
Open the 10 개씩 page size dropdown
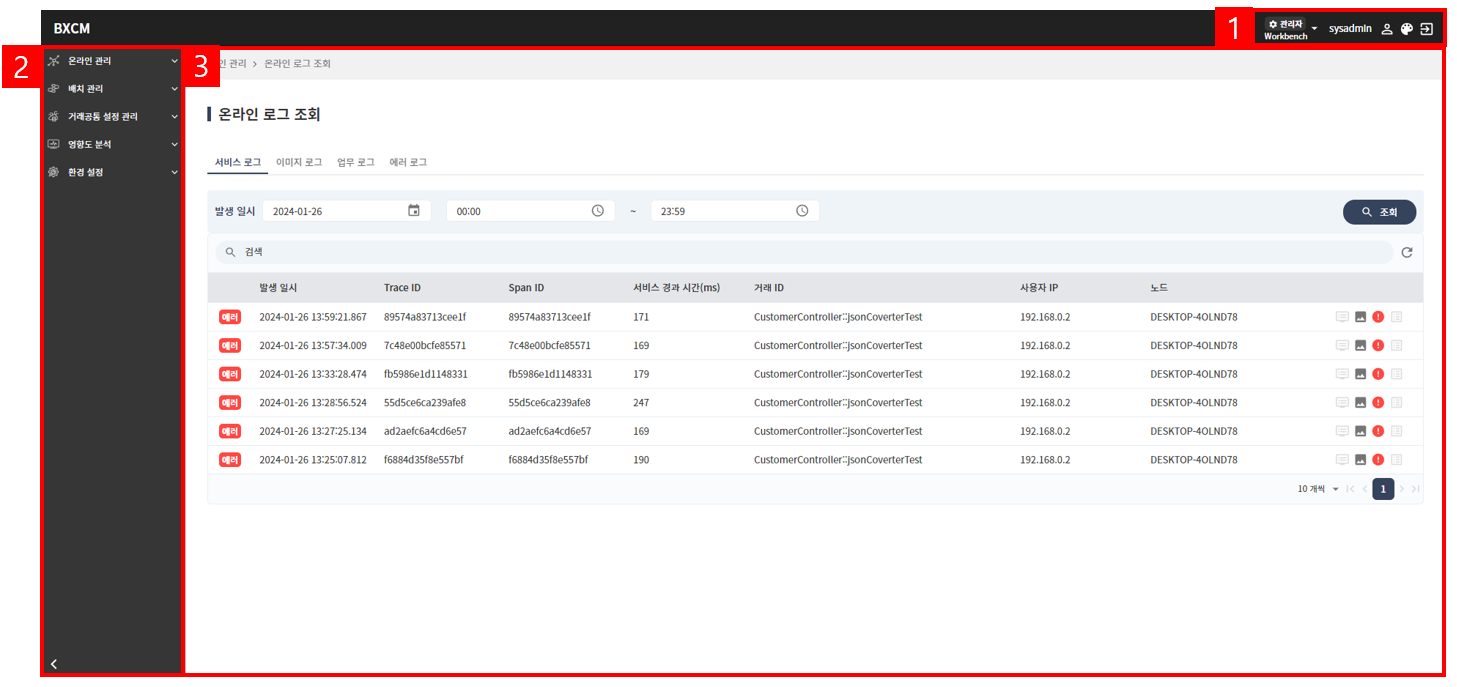[1318, 489]
